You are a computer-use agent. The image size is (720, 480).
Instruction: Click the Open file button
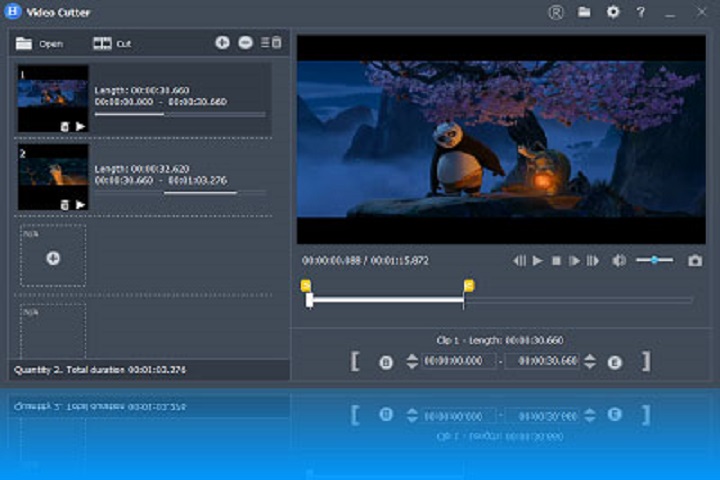(38, 44)
